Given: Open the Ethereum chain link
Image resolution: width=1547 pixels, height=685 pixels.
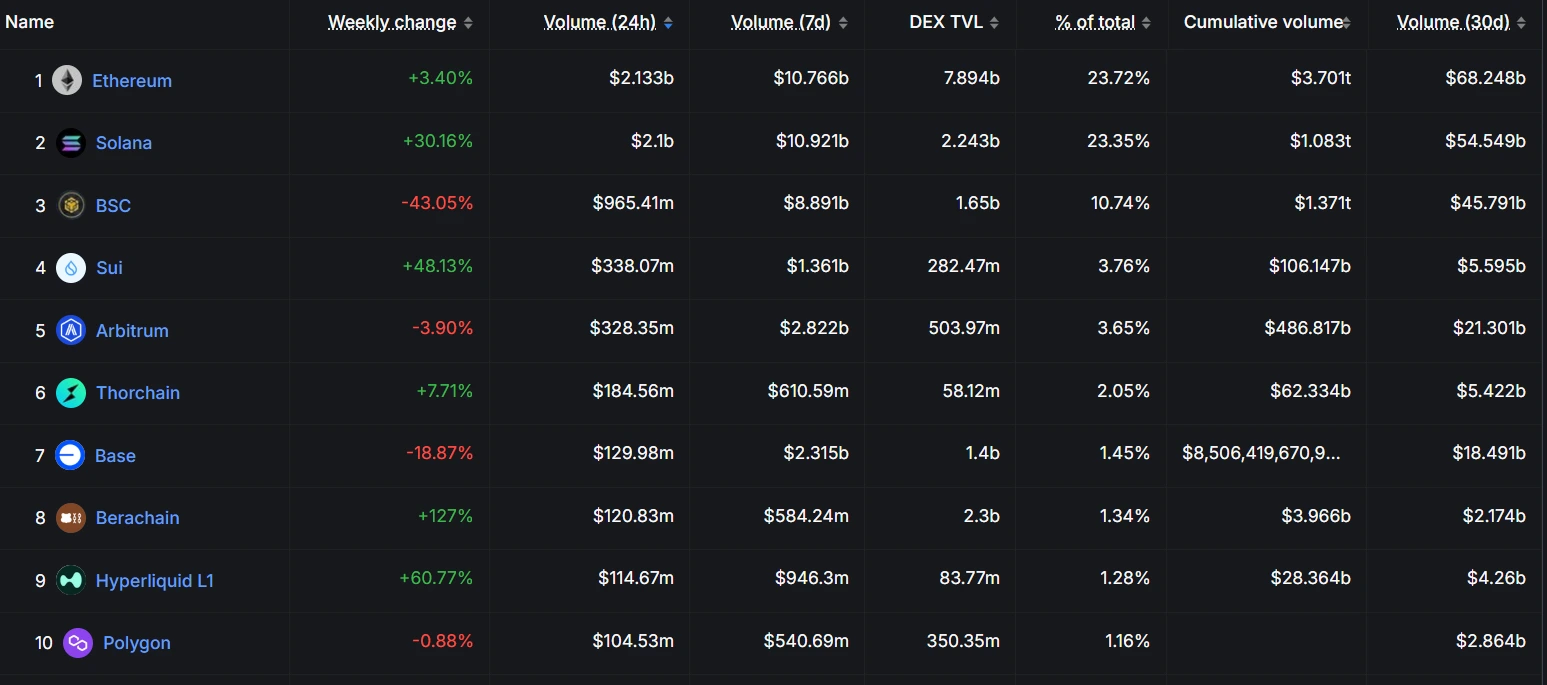Looking at the screenshot, I should (x=132, y=81).
